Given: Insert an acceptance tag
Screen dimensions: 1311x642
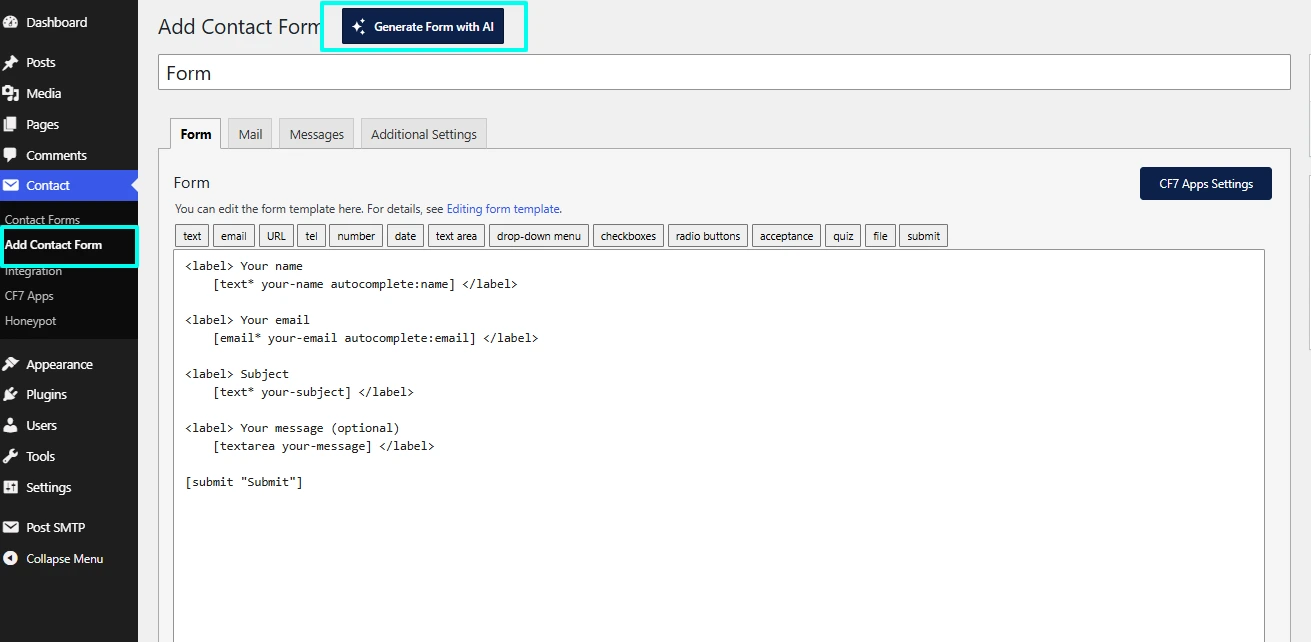Looking at the screenshot, I should pyautogui.click(x=786, y=236).
